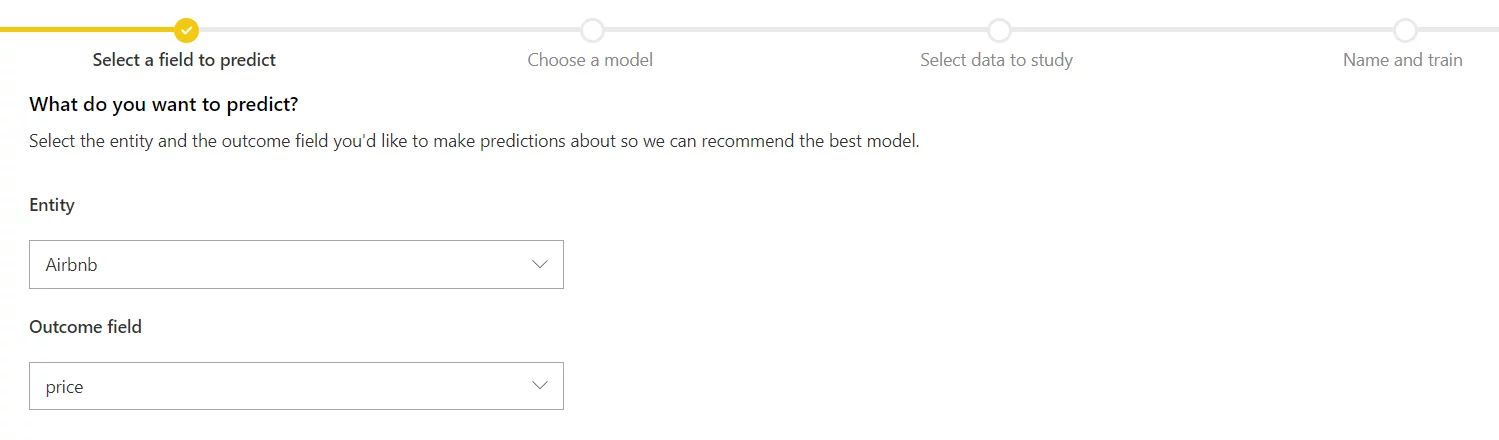Click progress line between data and train steps
The width and height of the screenshot is (1499, 440).
1202,30
